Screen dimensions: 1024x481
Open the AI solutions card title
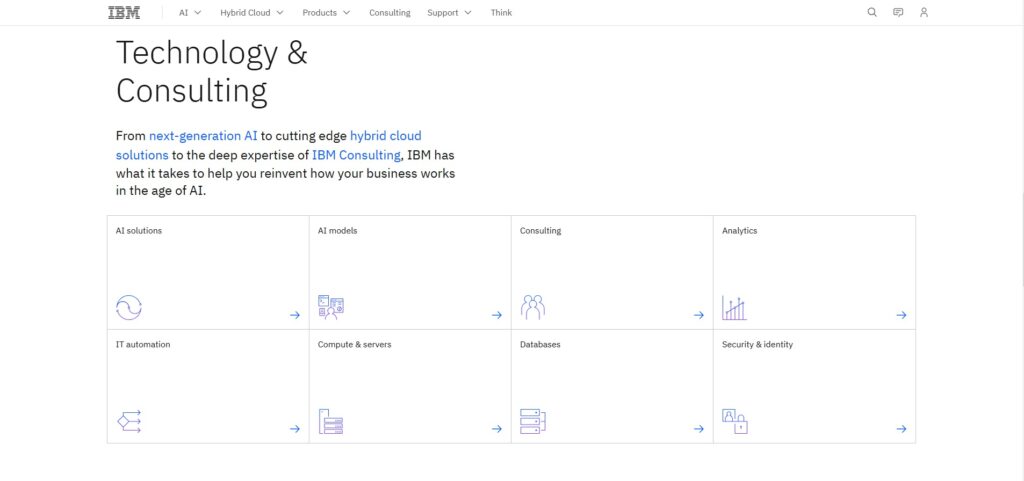(x=138, y=231)
